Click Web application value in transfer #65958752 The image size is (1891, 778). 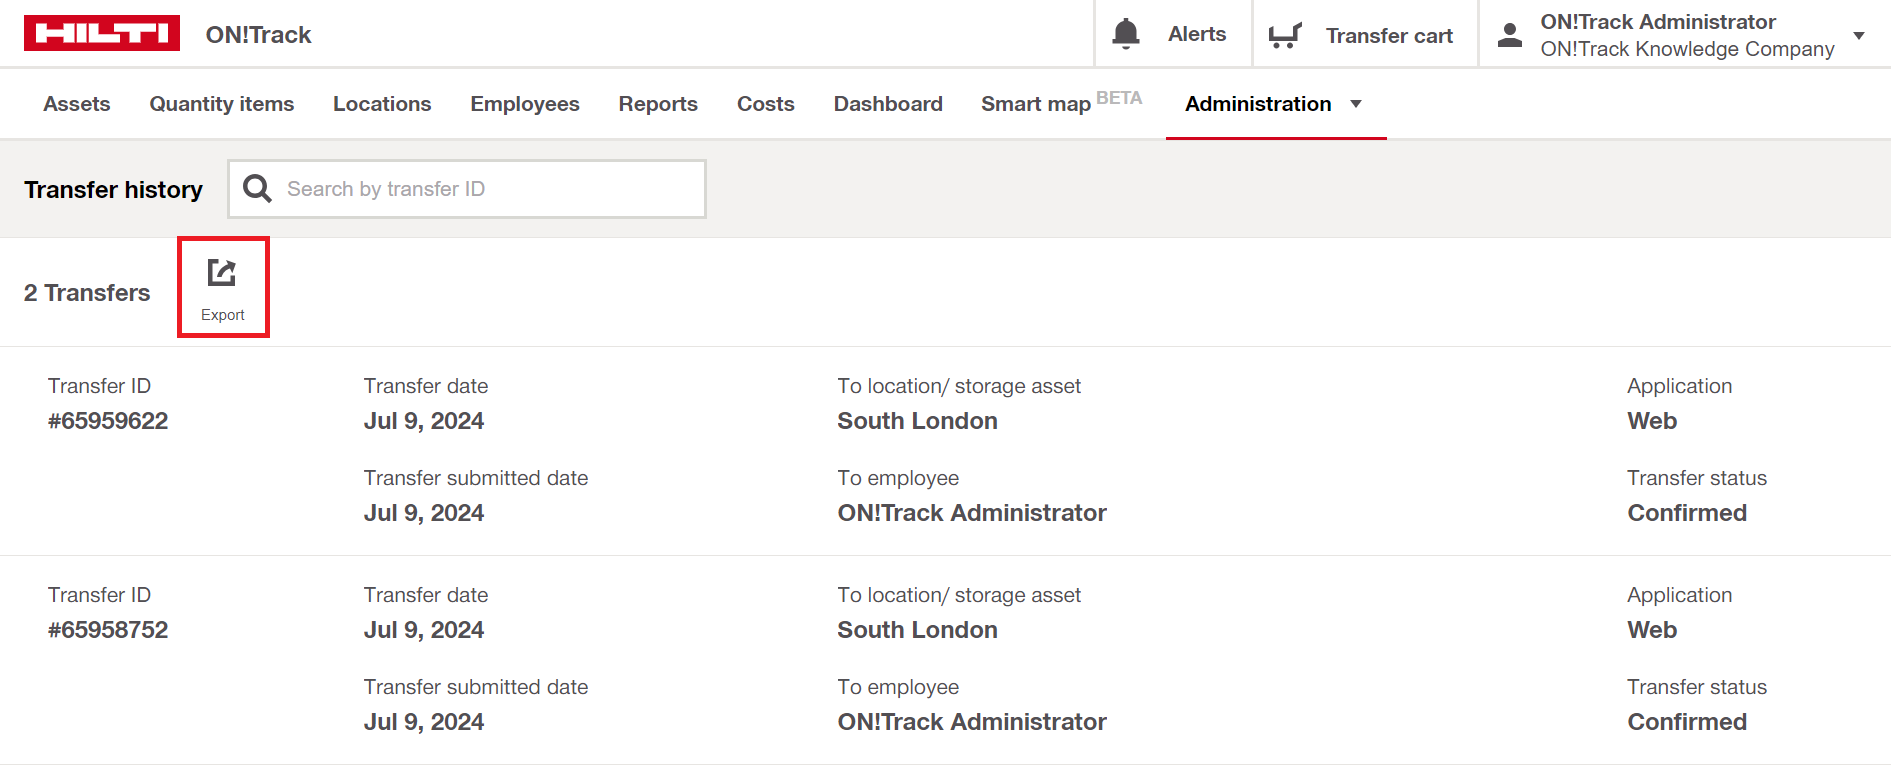1652,630
